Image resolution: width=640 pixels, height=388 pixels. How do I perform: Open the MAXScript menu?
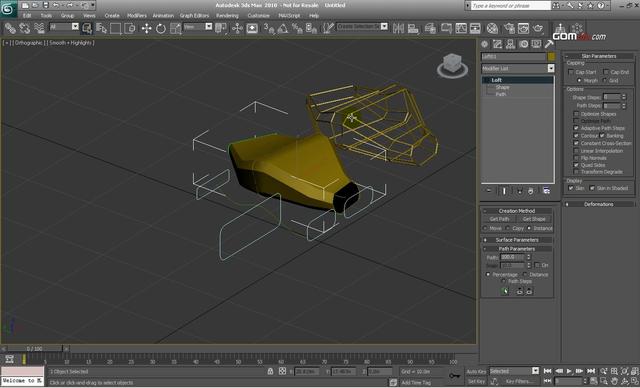click(x=289, y=16)
